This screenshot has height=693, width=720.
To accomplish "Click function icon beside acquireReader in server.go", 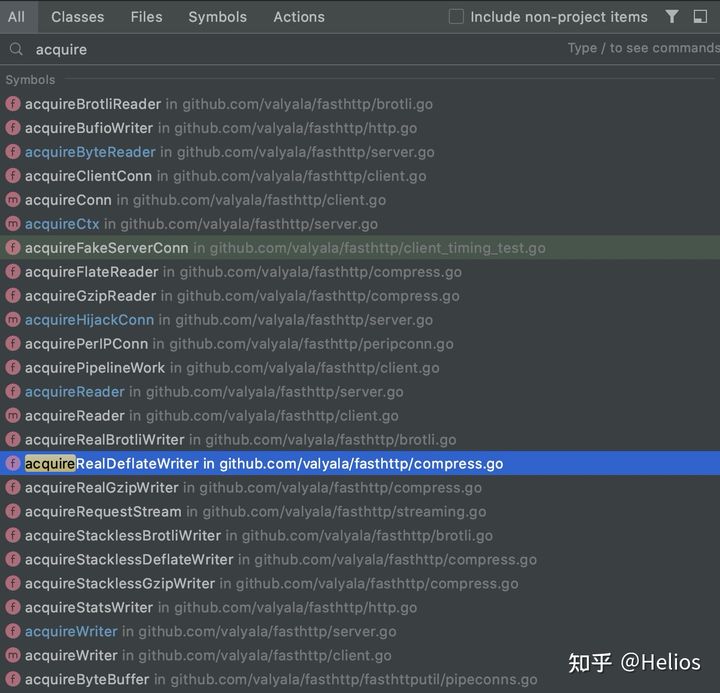I will click(x=13, y=391).
